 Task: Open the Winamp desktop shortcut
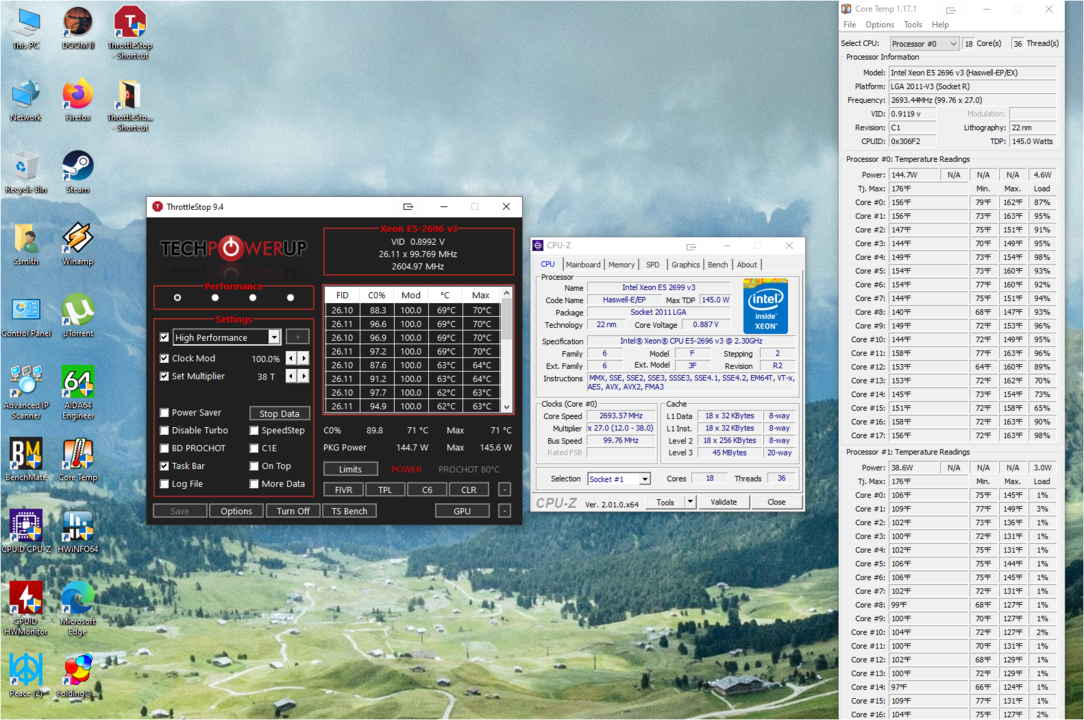[77, 239]
